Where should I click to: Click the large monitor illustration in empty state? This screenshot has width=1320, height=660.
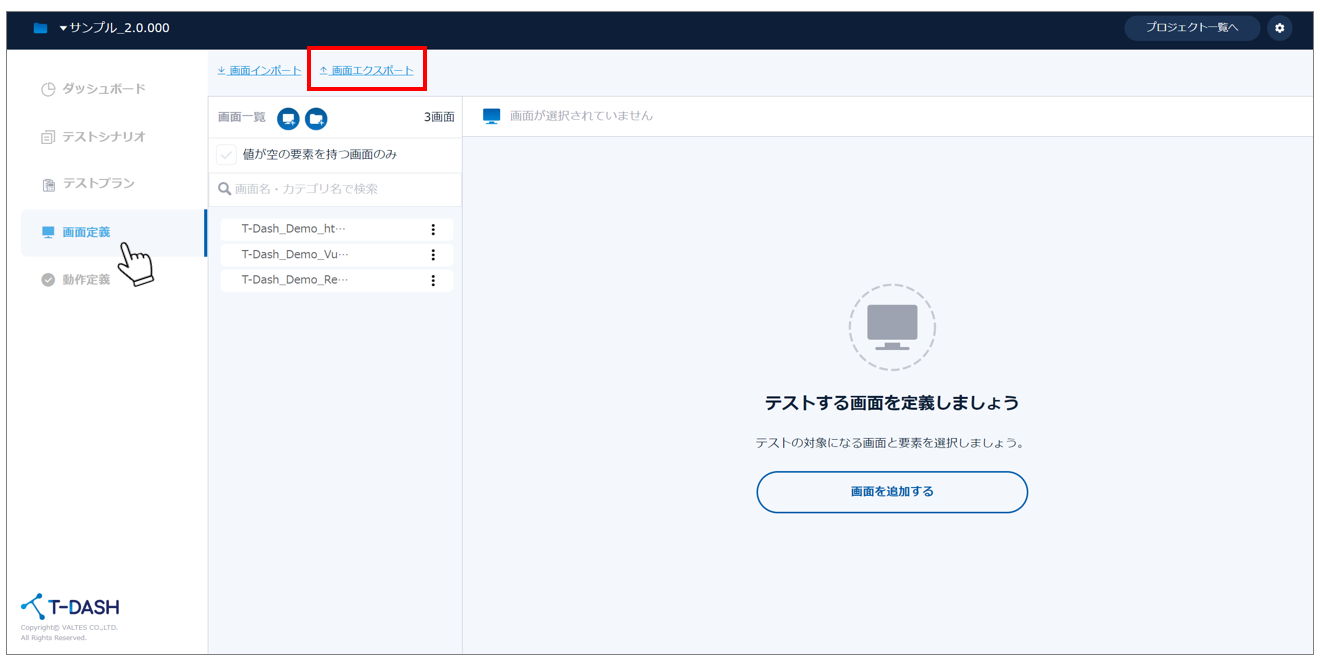coord(892,327)
